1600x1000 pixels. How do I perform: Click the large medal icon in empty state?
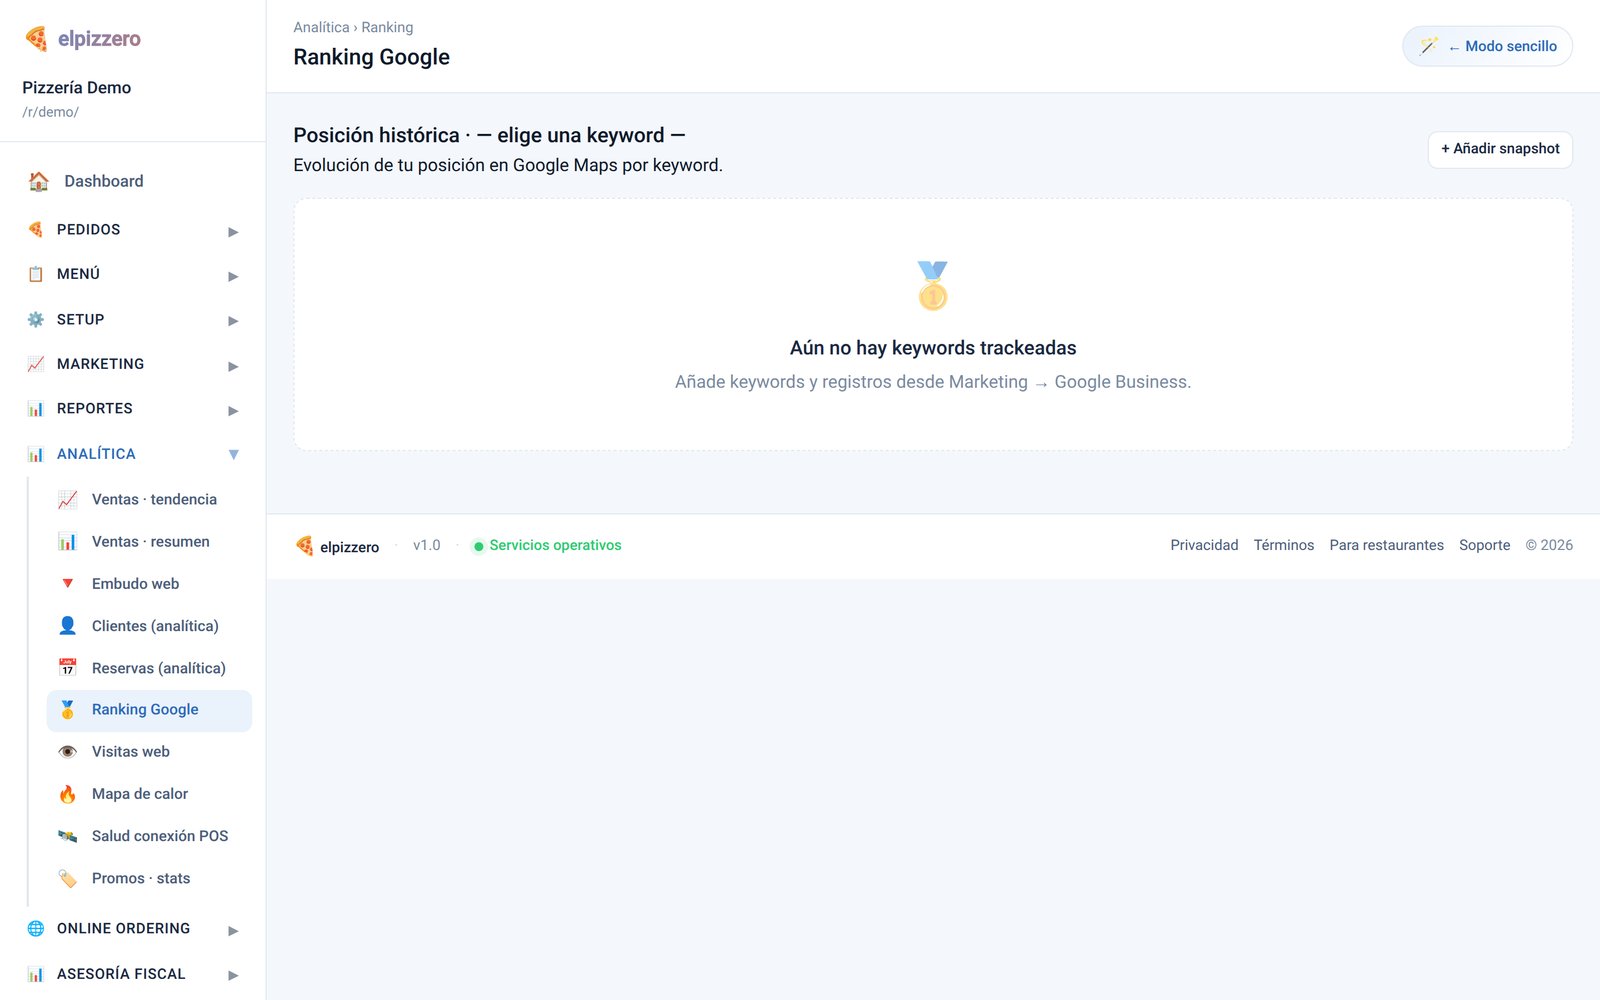click(x=933, y=285)
